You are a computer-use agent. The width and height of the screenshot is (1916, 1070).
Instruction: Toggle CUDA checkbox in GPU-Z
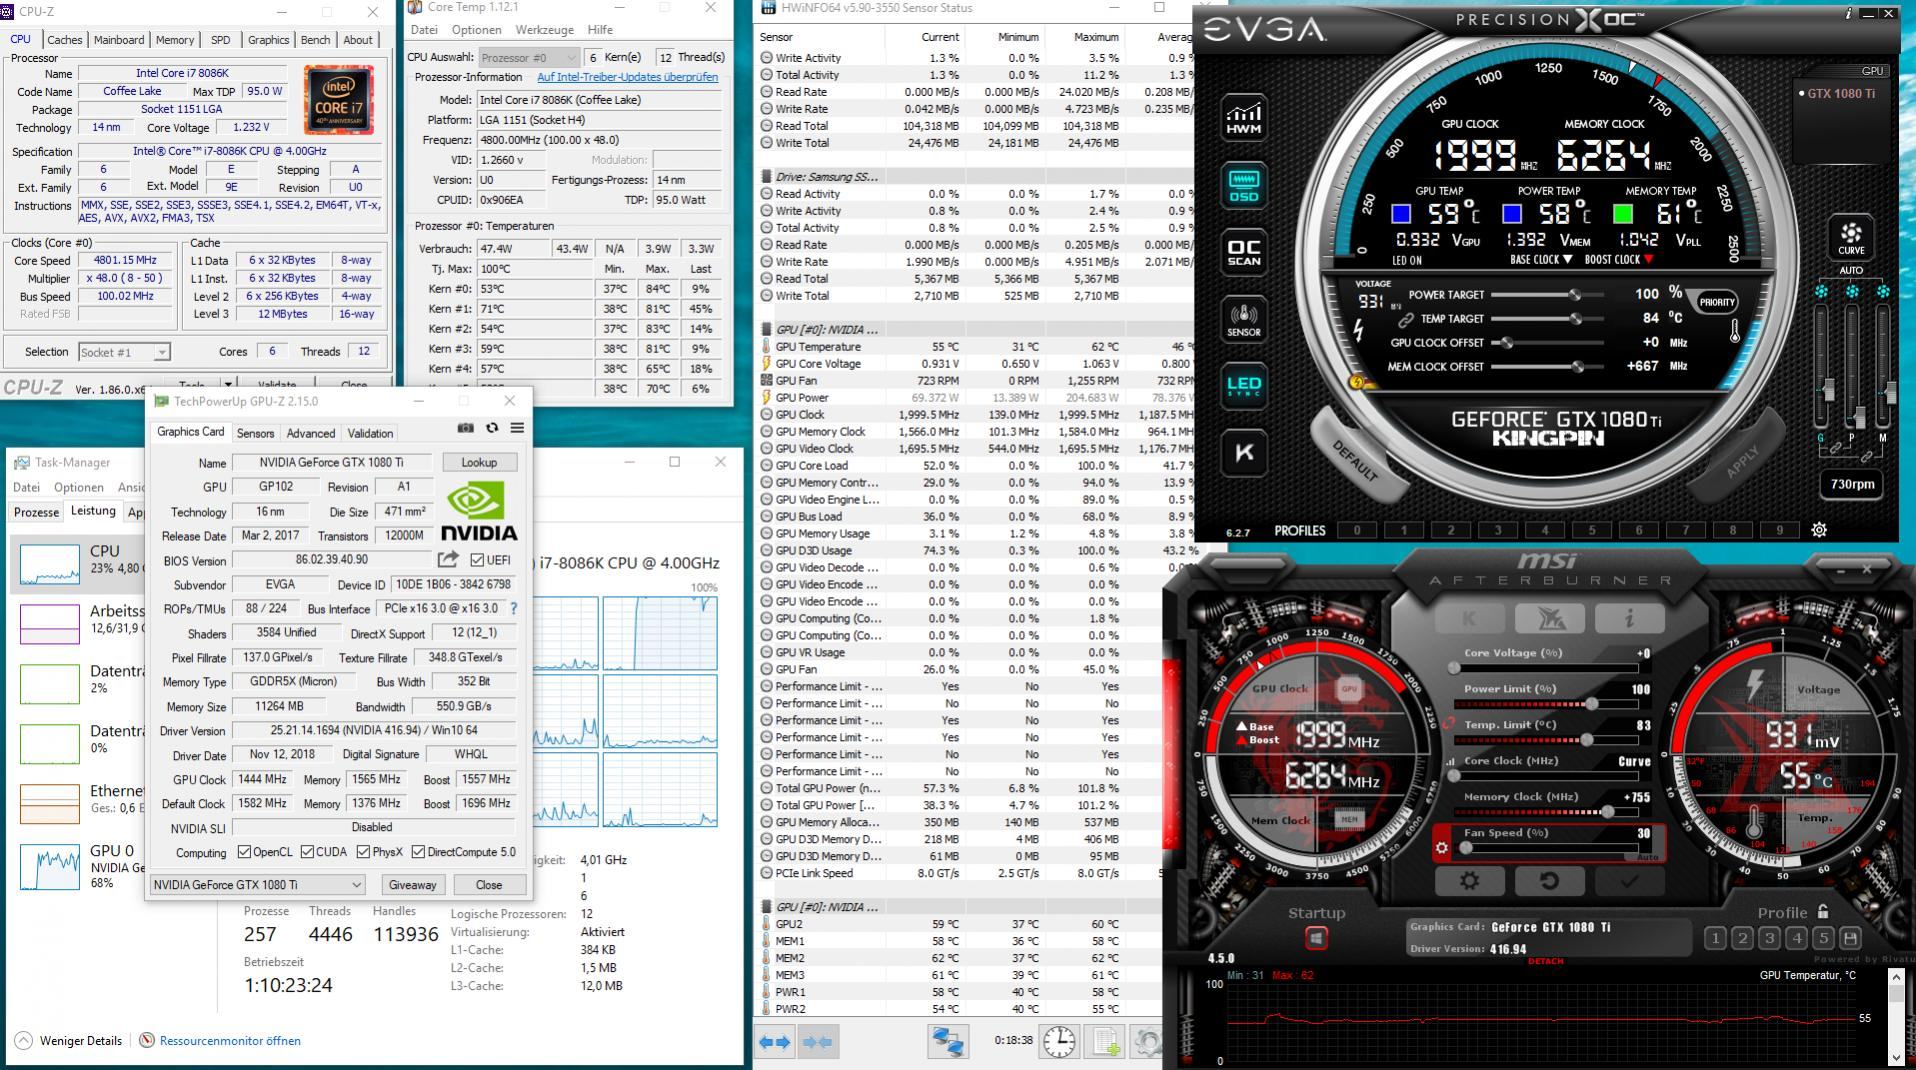pos(307,852)
